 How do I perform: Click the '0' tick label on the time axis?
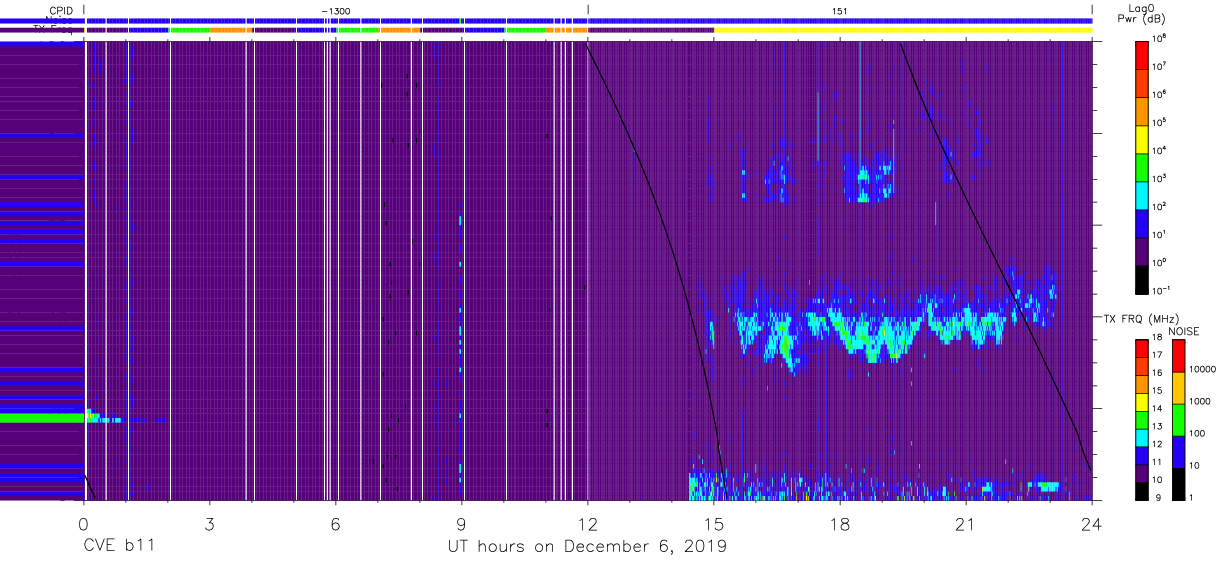[84, 523]
